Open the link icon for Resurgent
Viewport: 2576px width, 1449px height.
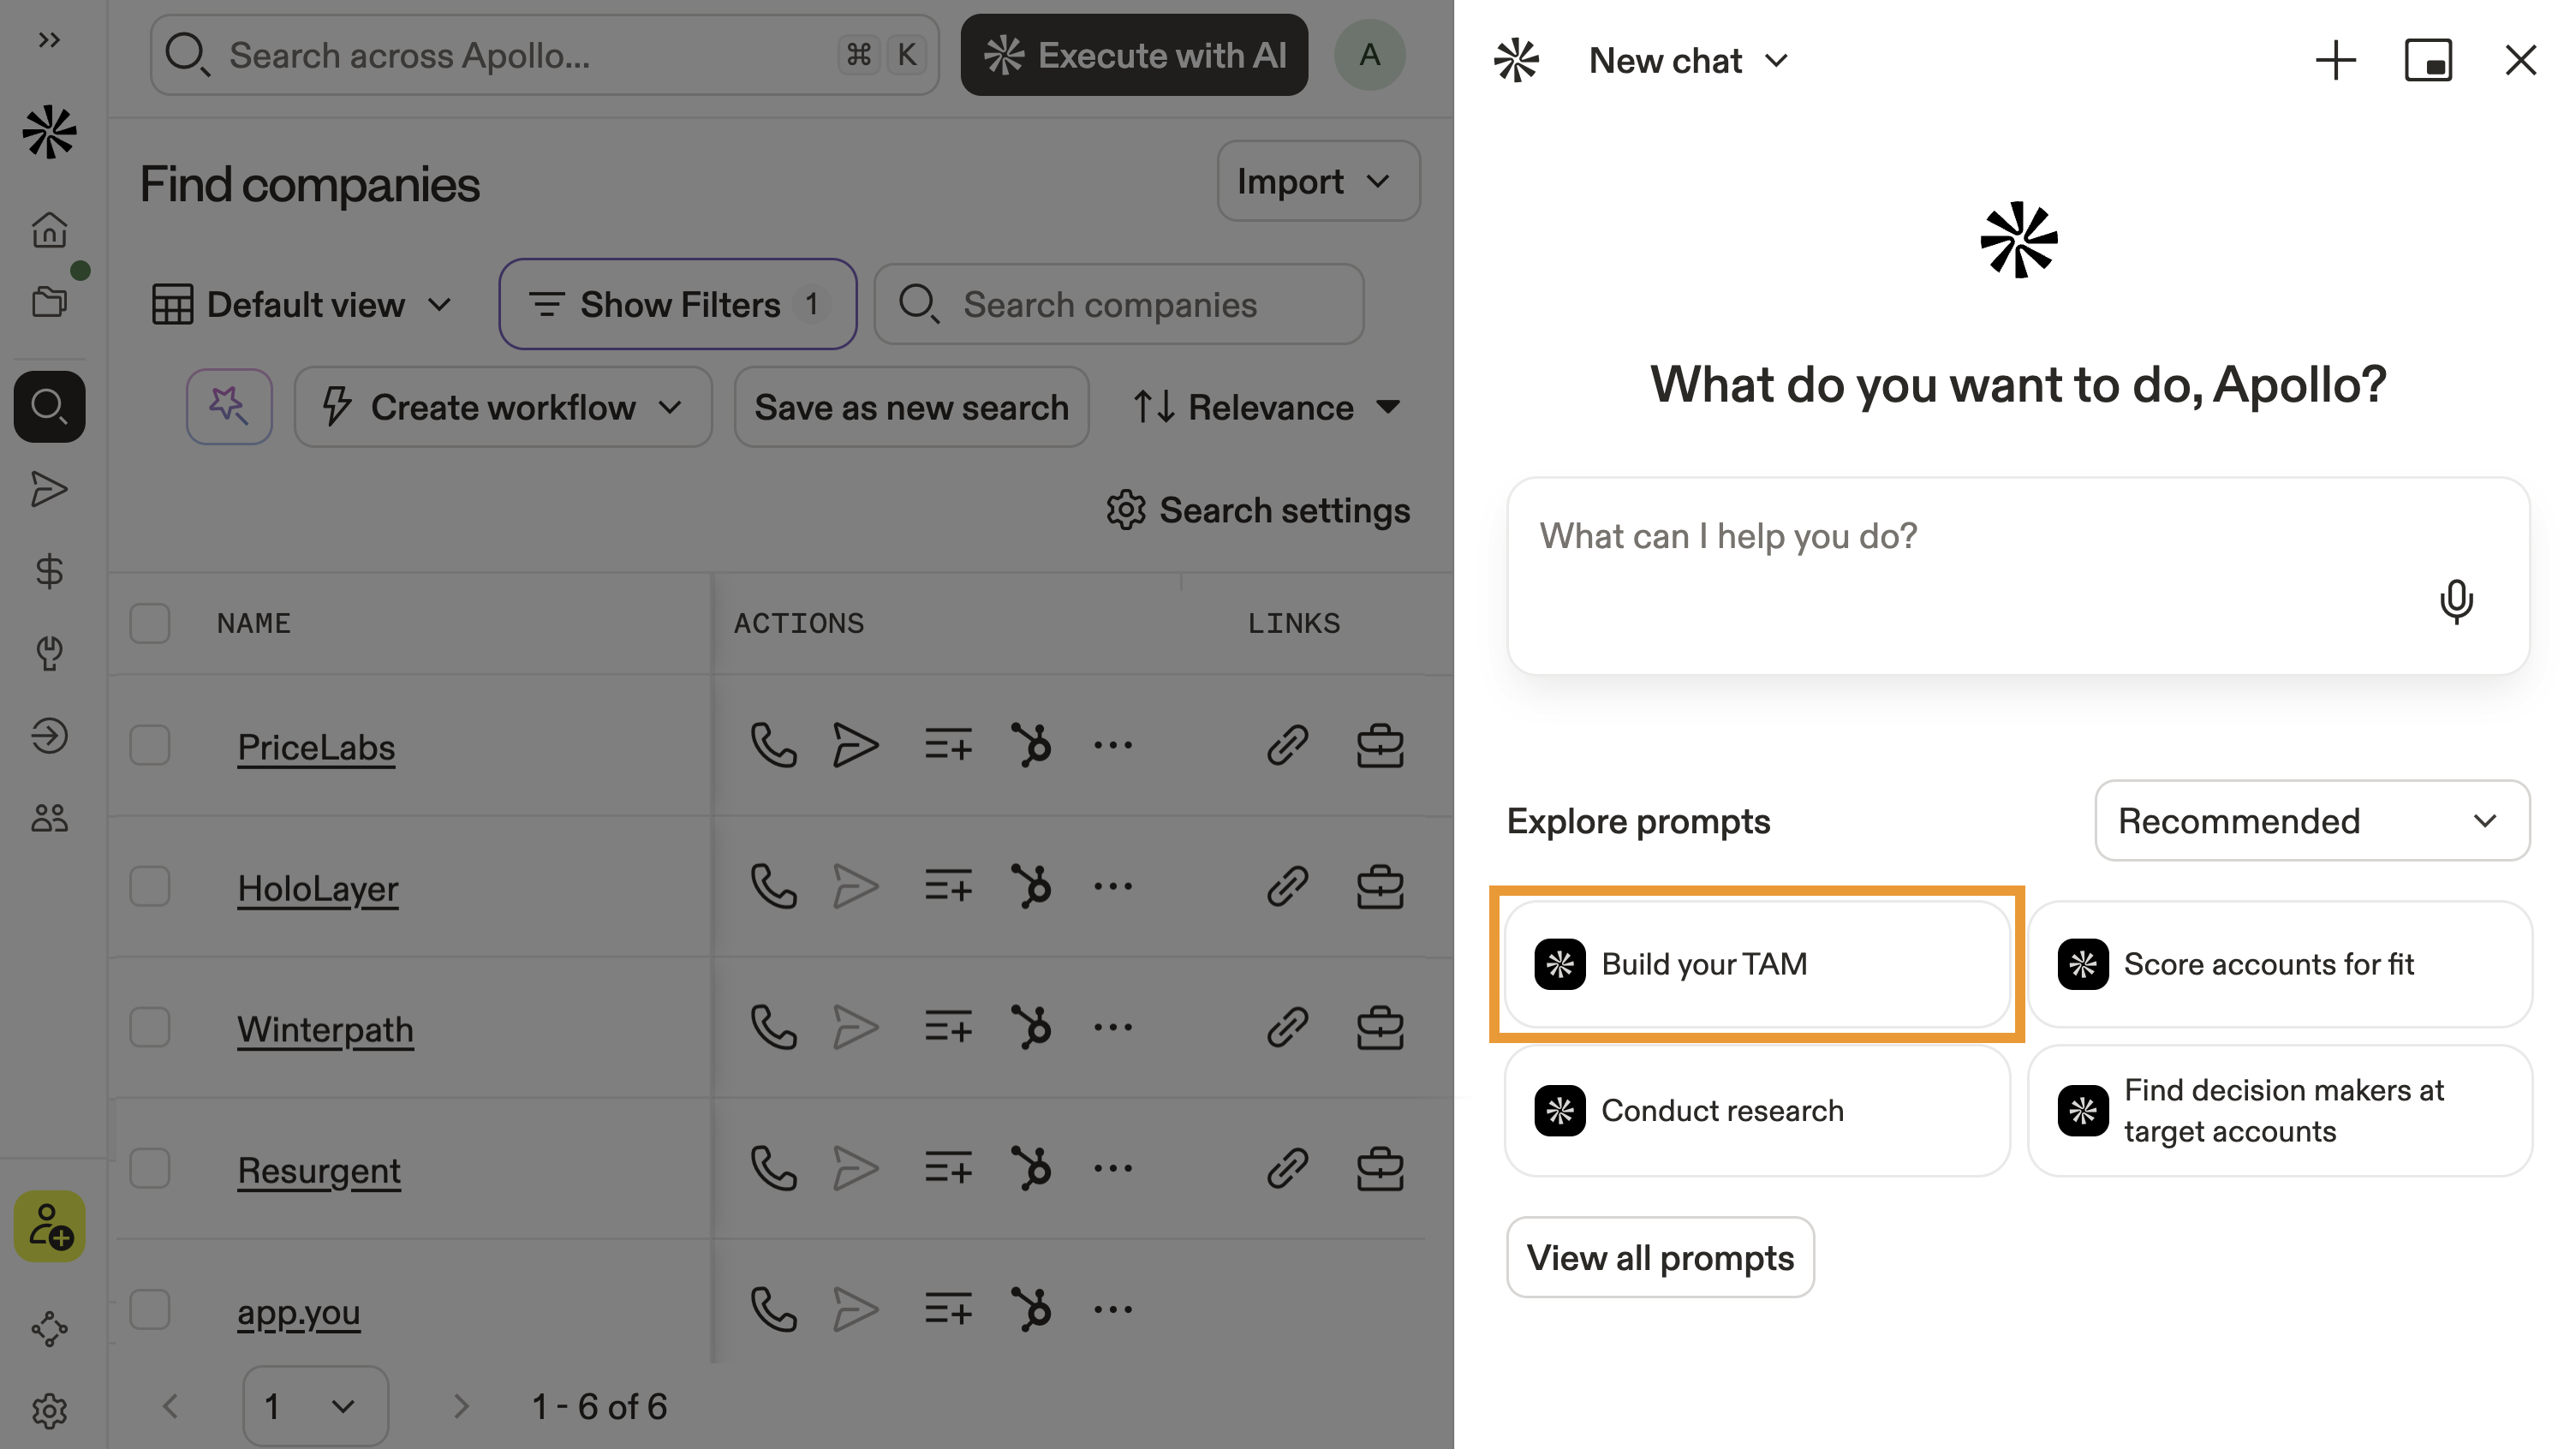(1287, 1169)
